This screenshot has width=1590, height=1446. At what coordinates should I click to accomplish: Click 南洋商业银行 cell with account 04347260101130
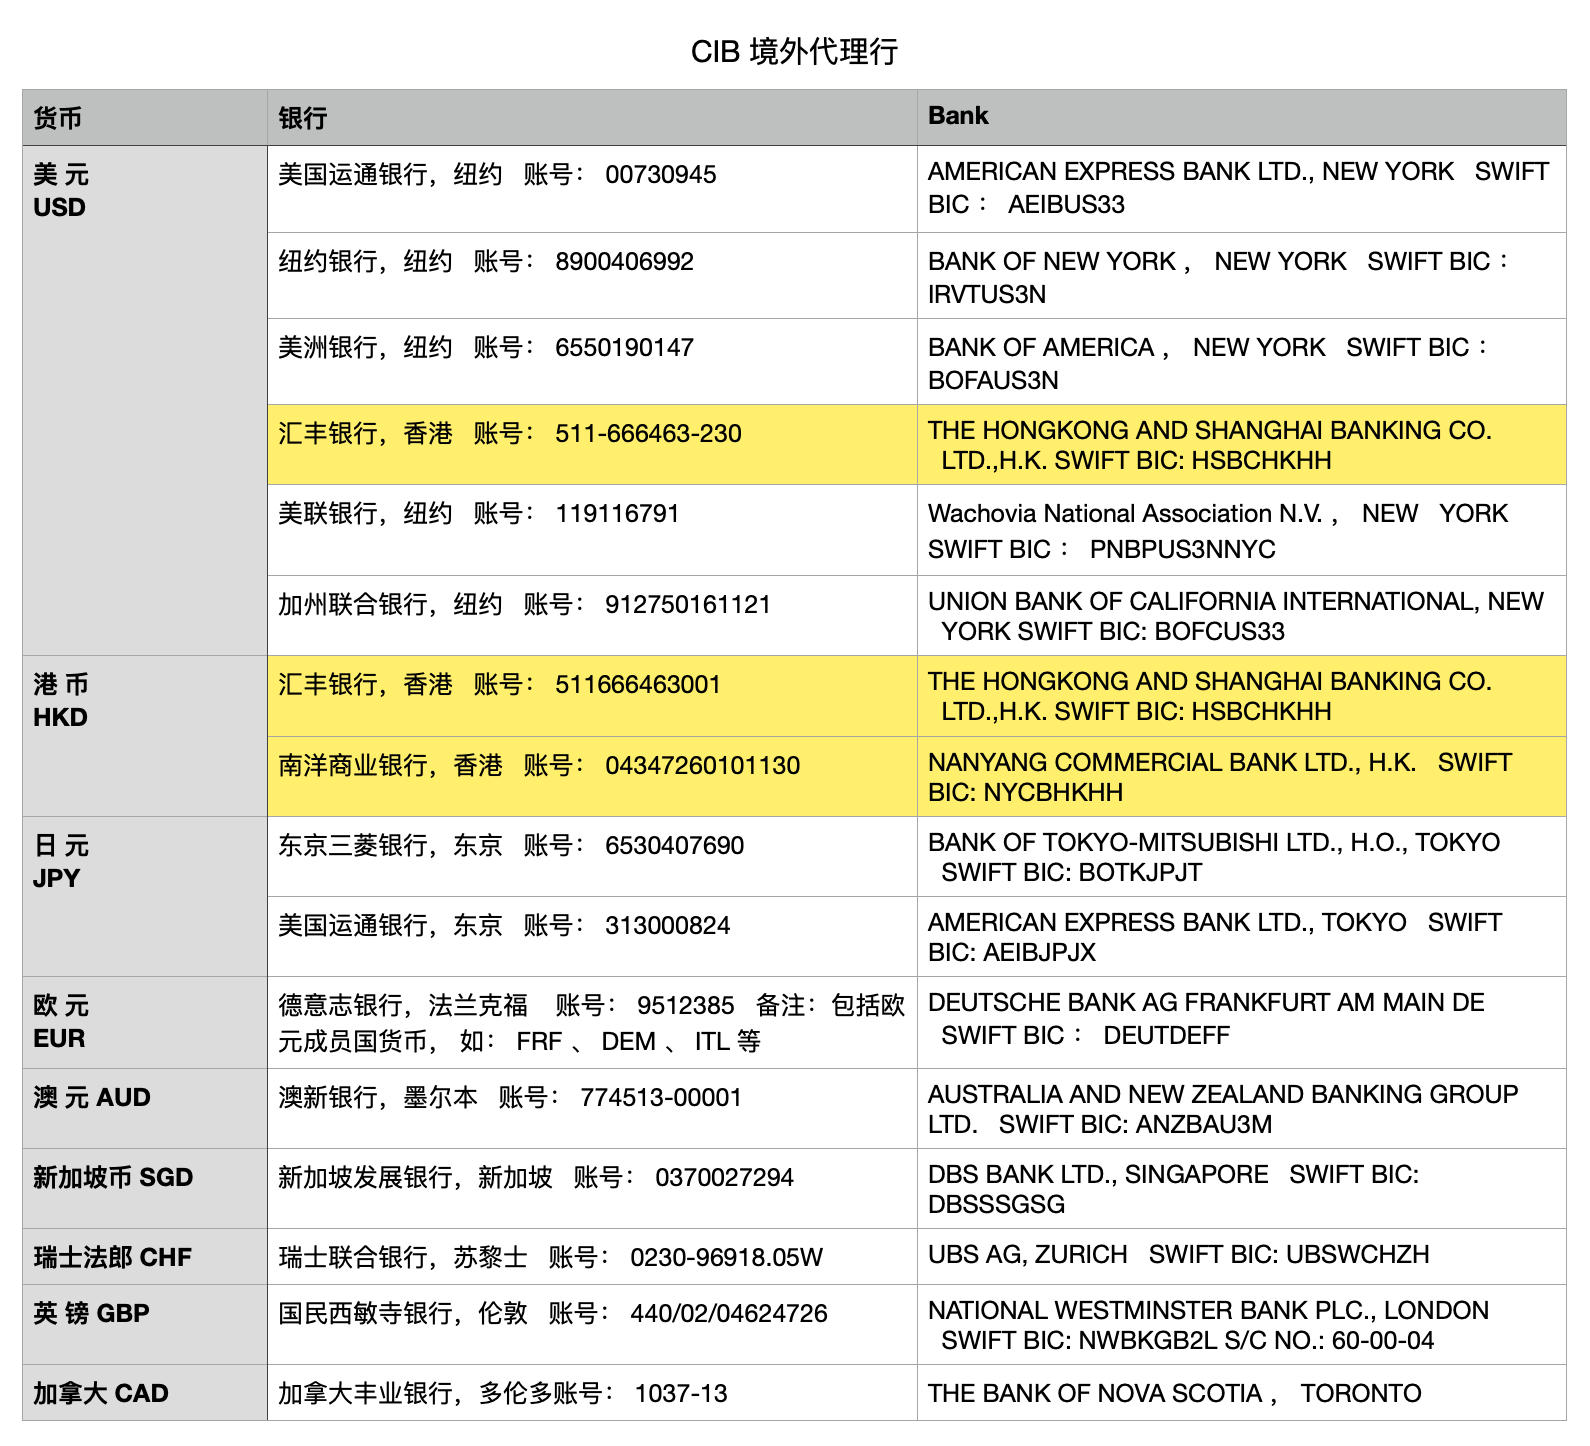click(x=592, y=777)
